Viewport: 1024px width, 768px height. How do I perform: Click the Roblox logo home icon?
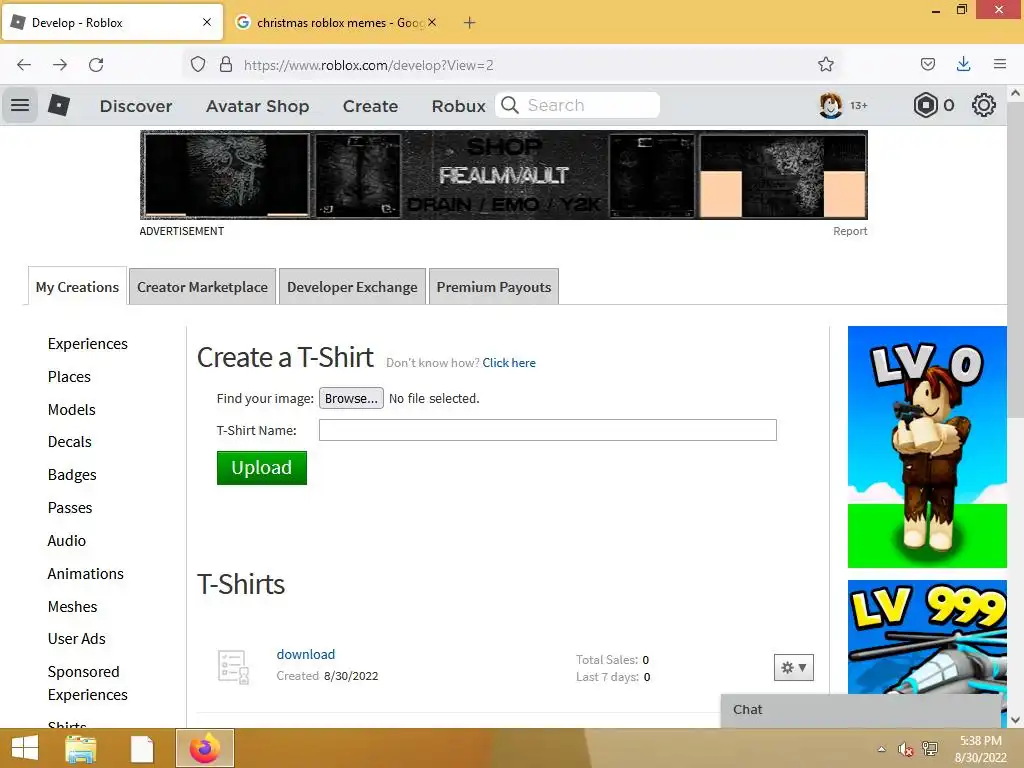click(x=59, y=105)
